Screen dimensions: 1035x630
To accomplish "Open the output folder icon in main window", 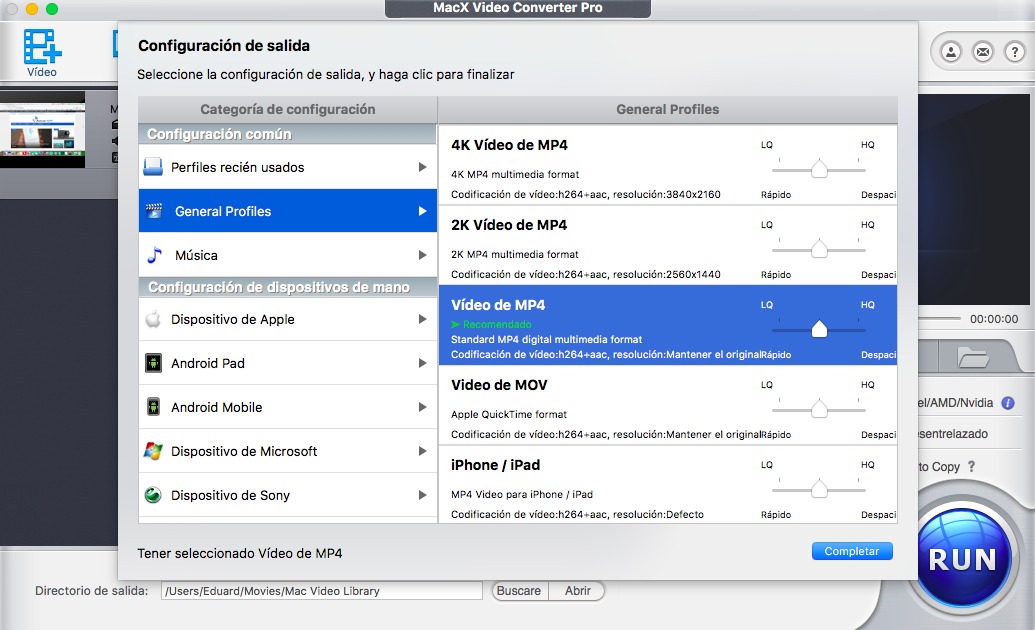I will click(973, 357).
